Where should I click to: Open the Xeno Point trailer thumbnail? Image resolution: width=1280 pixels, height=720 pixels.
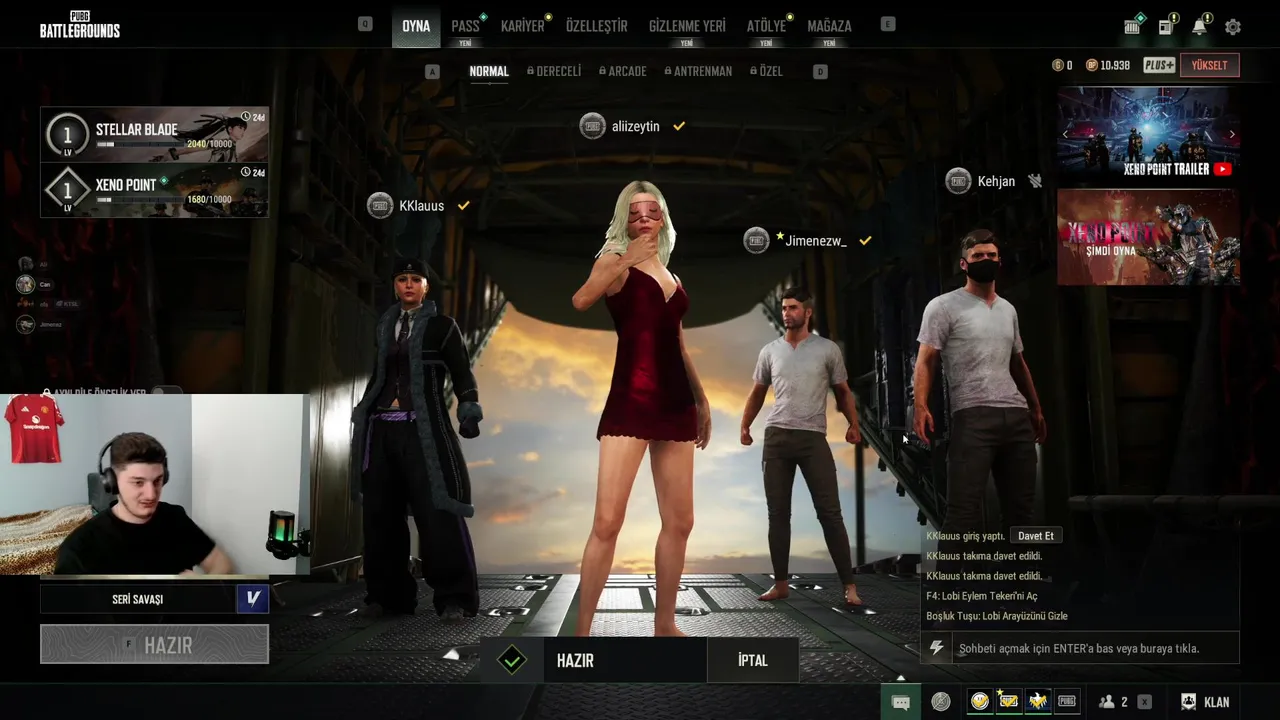click(1148, 134)
